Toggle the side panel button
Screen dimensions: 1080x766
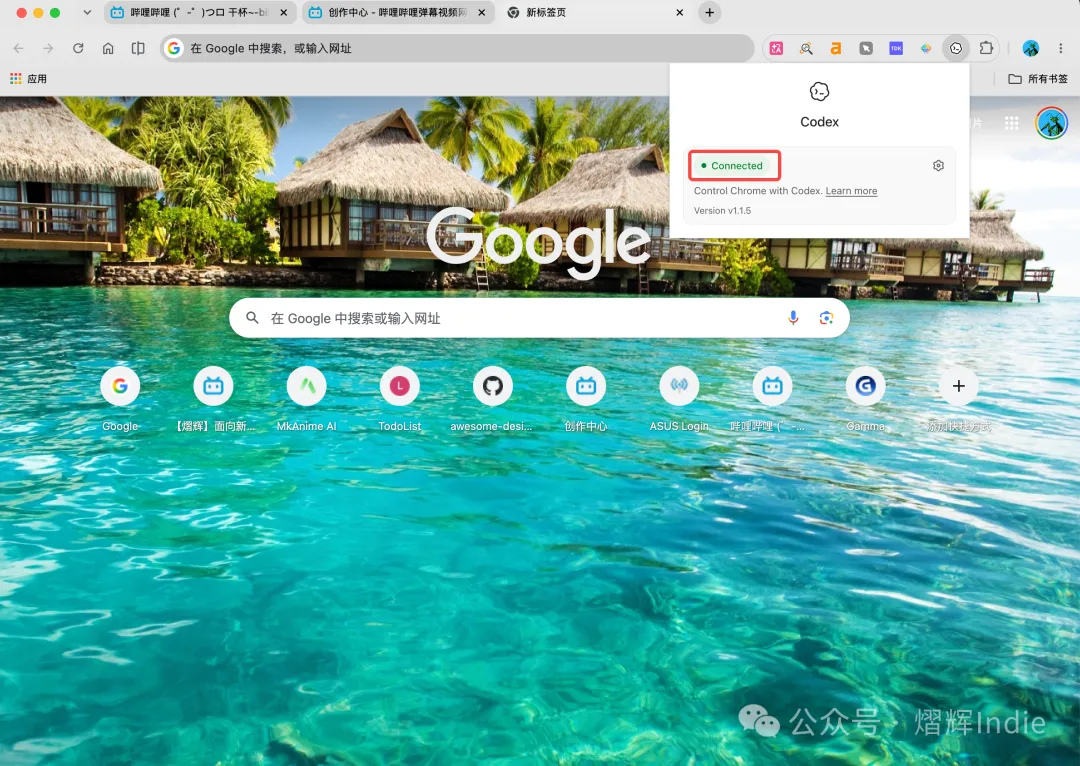point(138,48)
